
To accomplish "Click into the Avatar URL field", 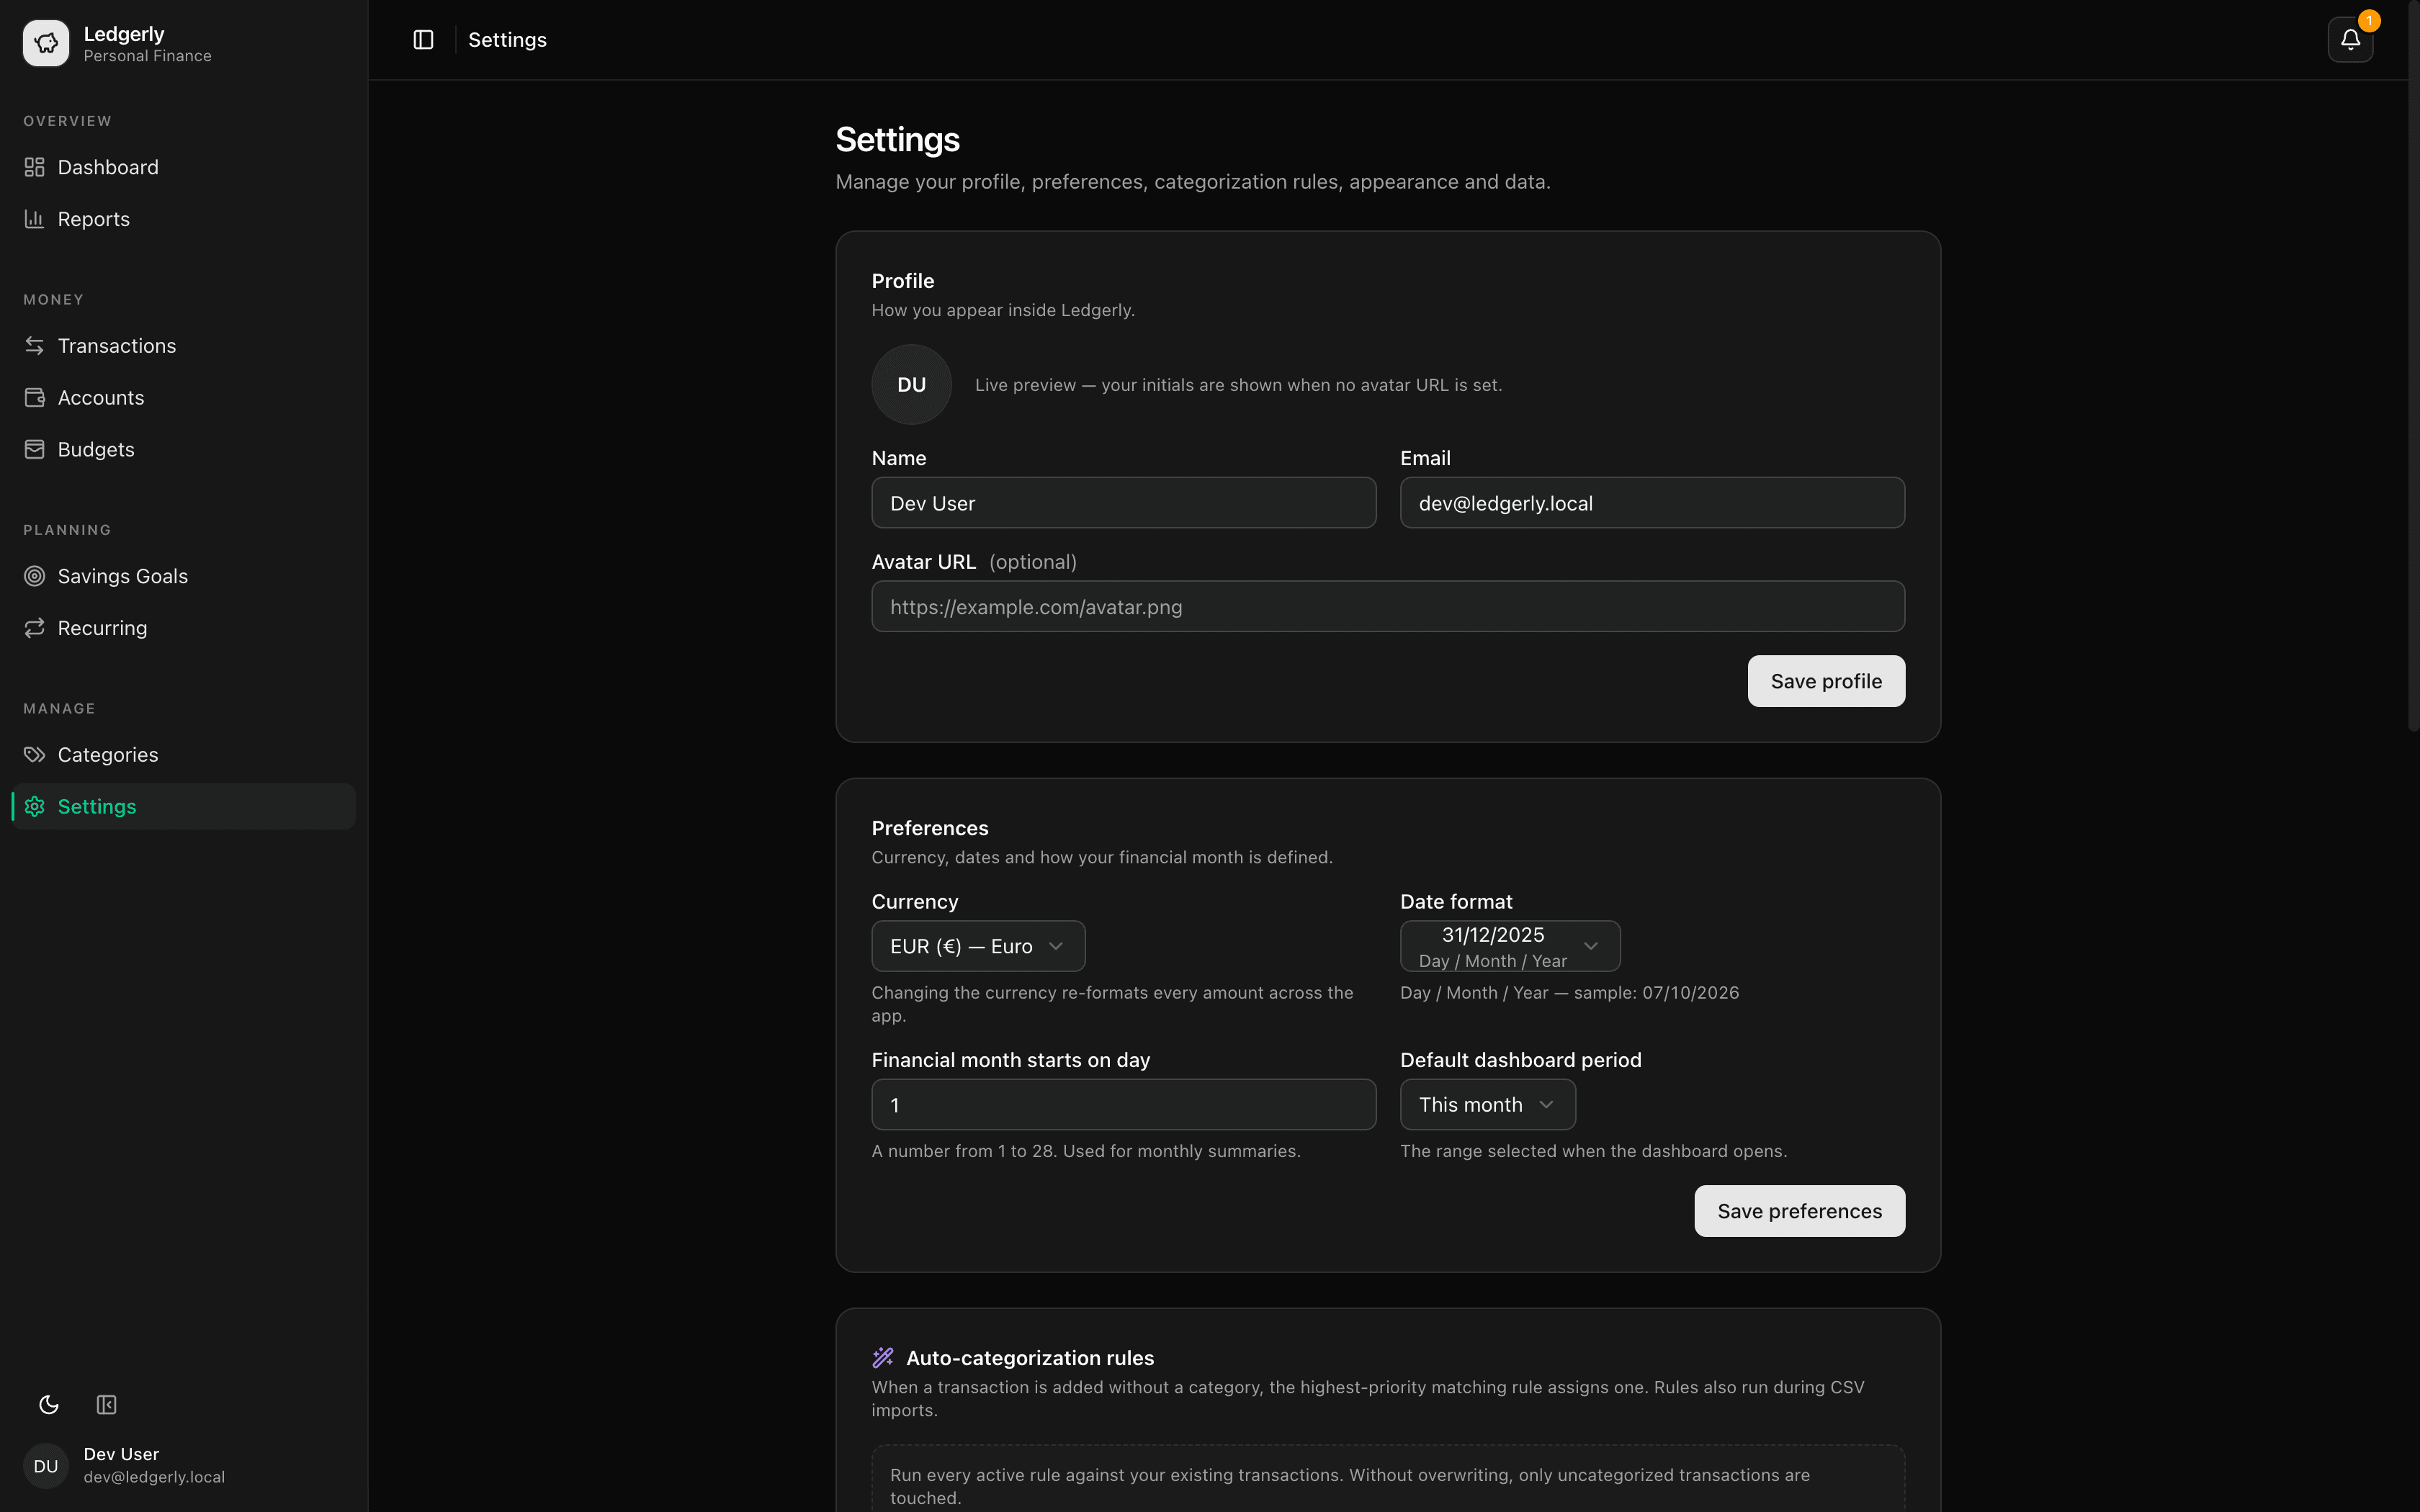I will 1388,607.
